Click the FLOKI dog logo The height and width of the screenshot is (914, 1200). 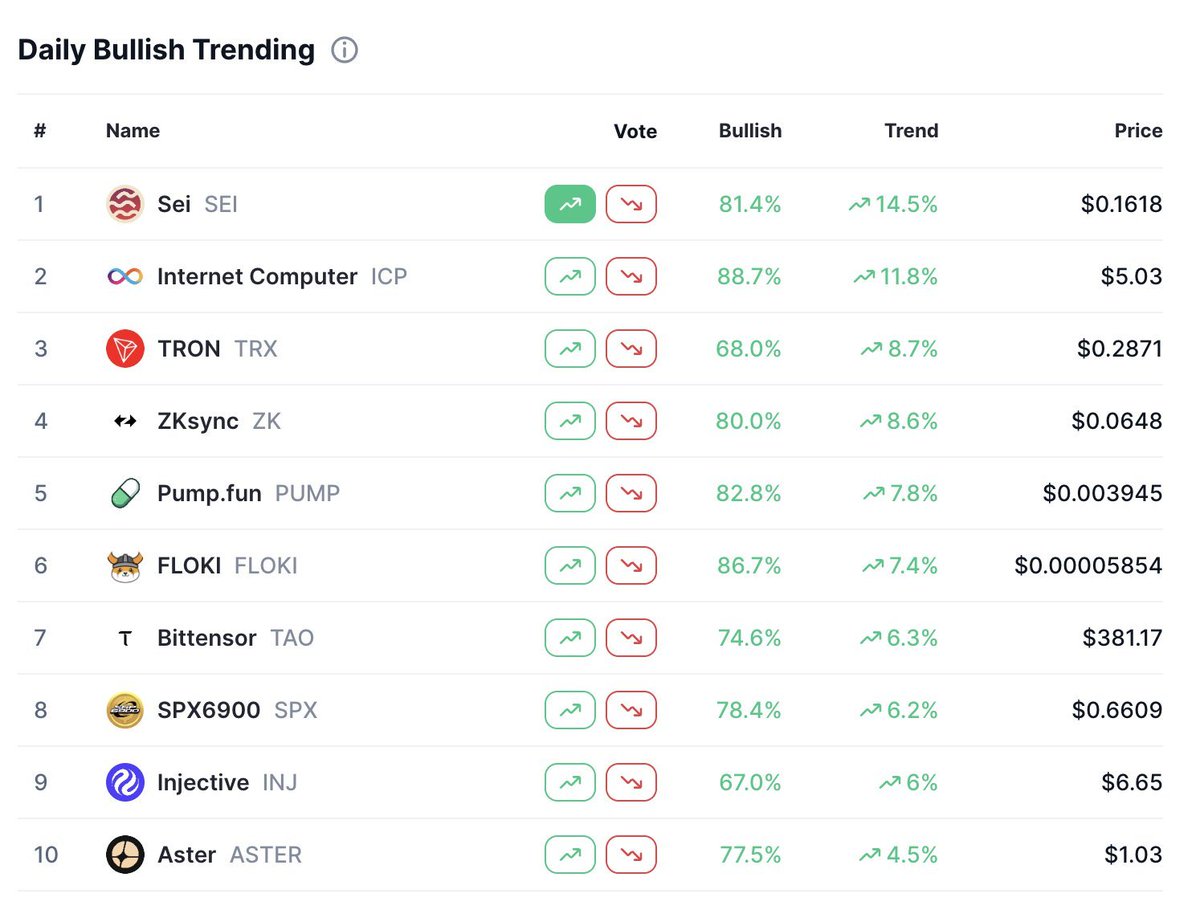pos(125,566)
